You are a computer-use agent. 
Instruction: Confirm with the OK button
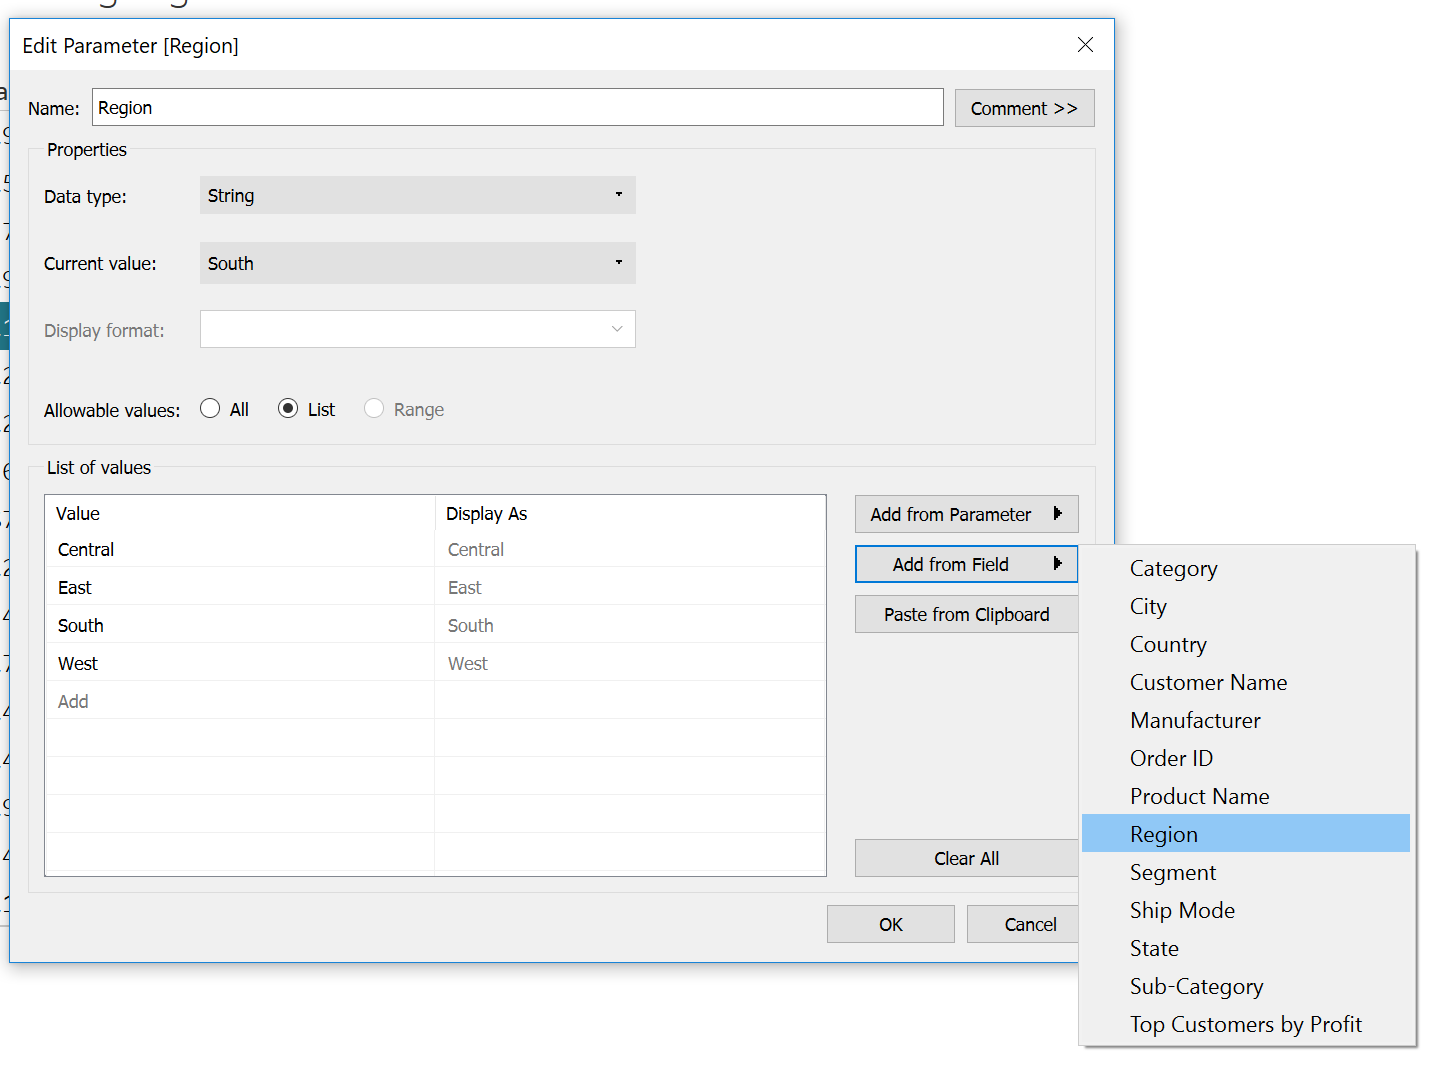pyautogui.click(x=890, y=924)
